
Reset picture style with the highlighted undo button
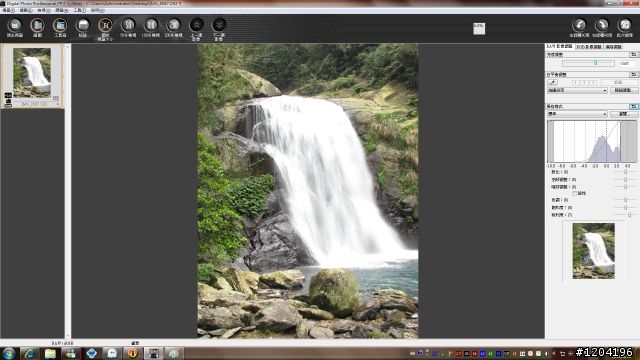633,107
